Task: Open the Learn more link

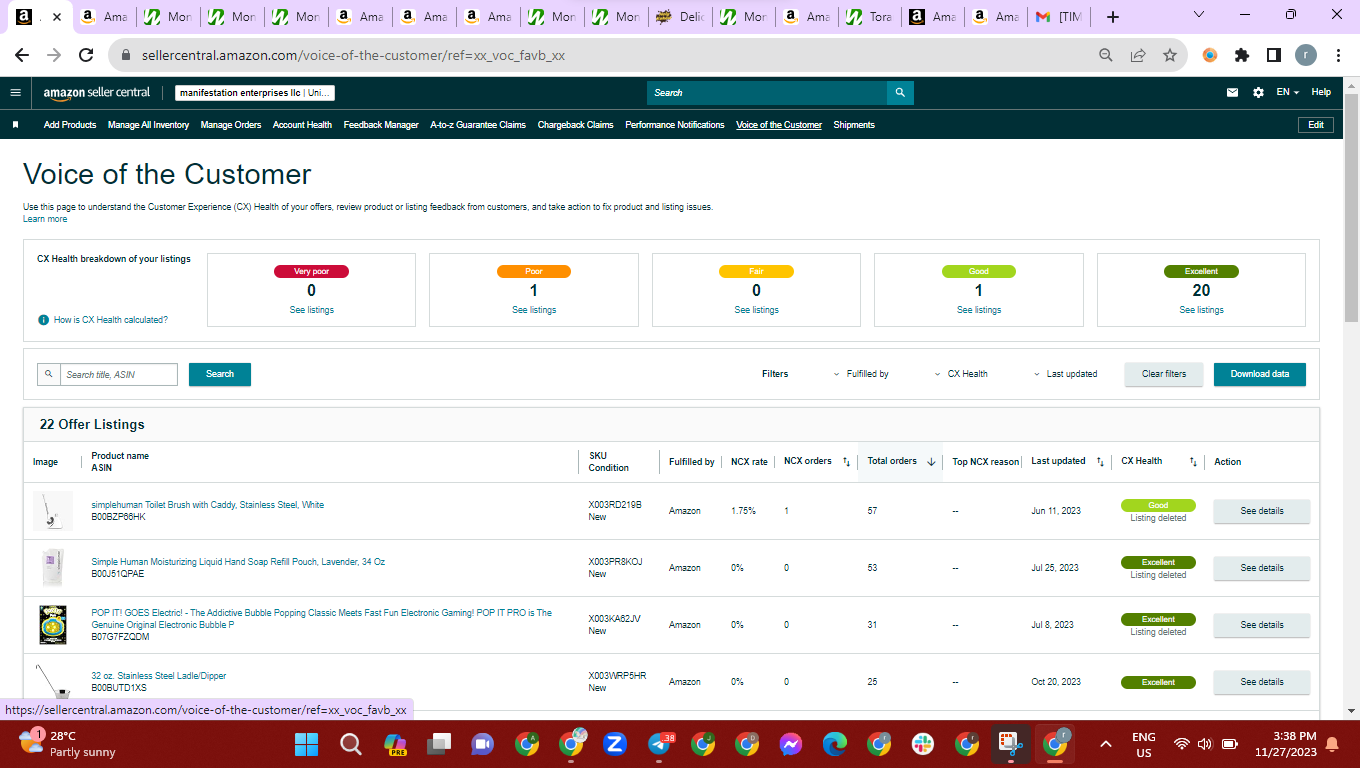Action: [x=45, y=219]
